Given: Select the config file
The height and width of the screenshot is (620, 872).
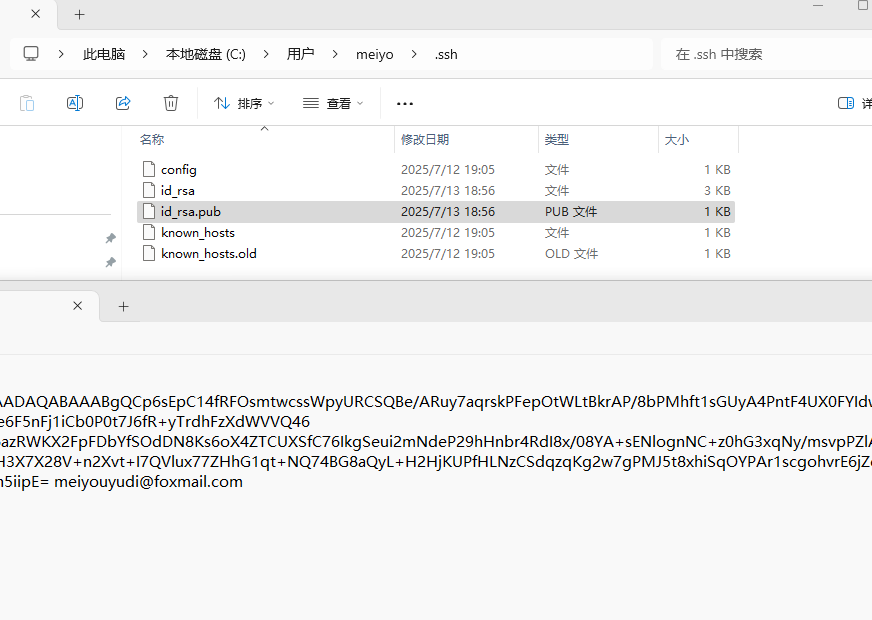Looking at the screenshot, I should pyautogui.click(x=436, y=170).
